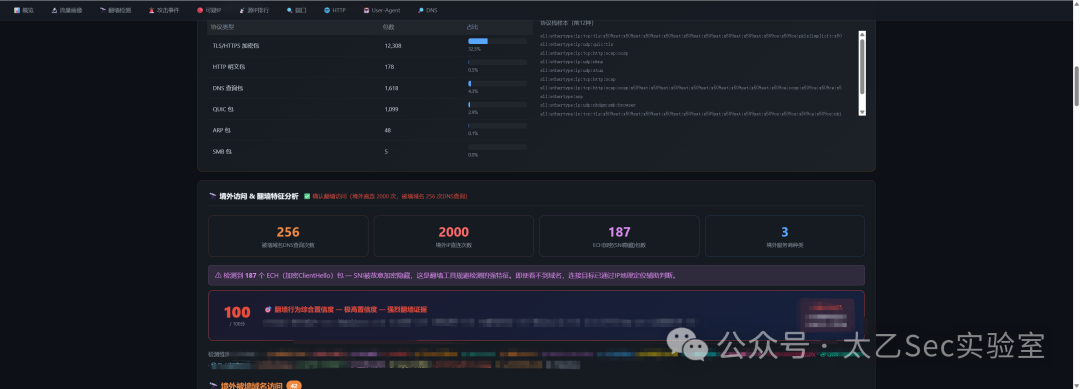
Task: Select the User-Agent tab
Action: (x=382, y=10)
